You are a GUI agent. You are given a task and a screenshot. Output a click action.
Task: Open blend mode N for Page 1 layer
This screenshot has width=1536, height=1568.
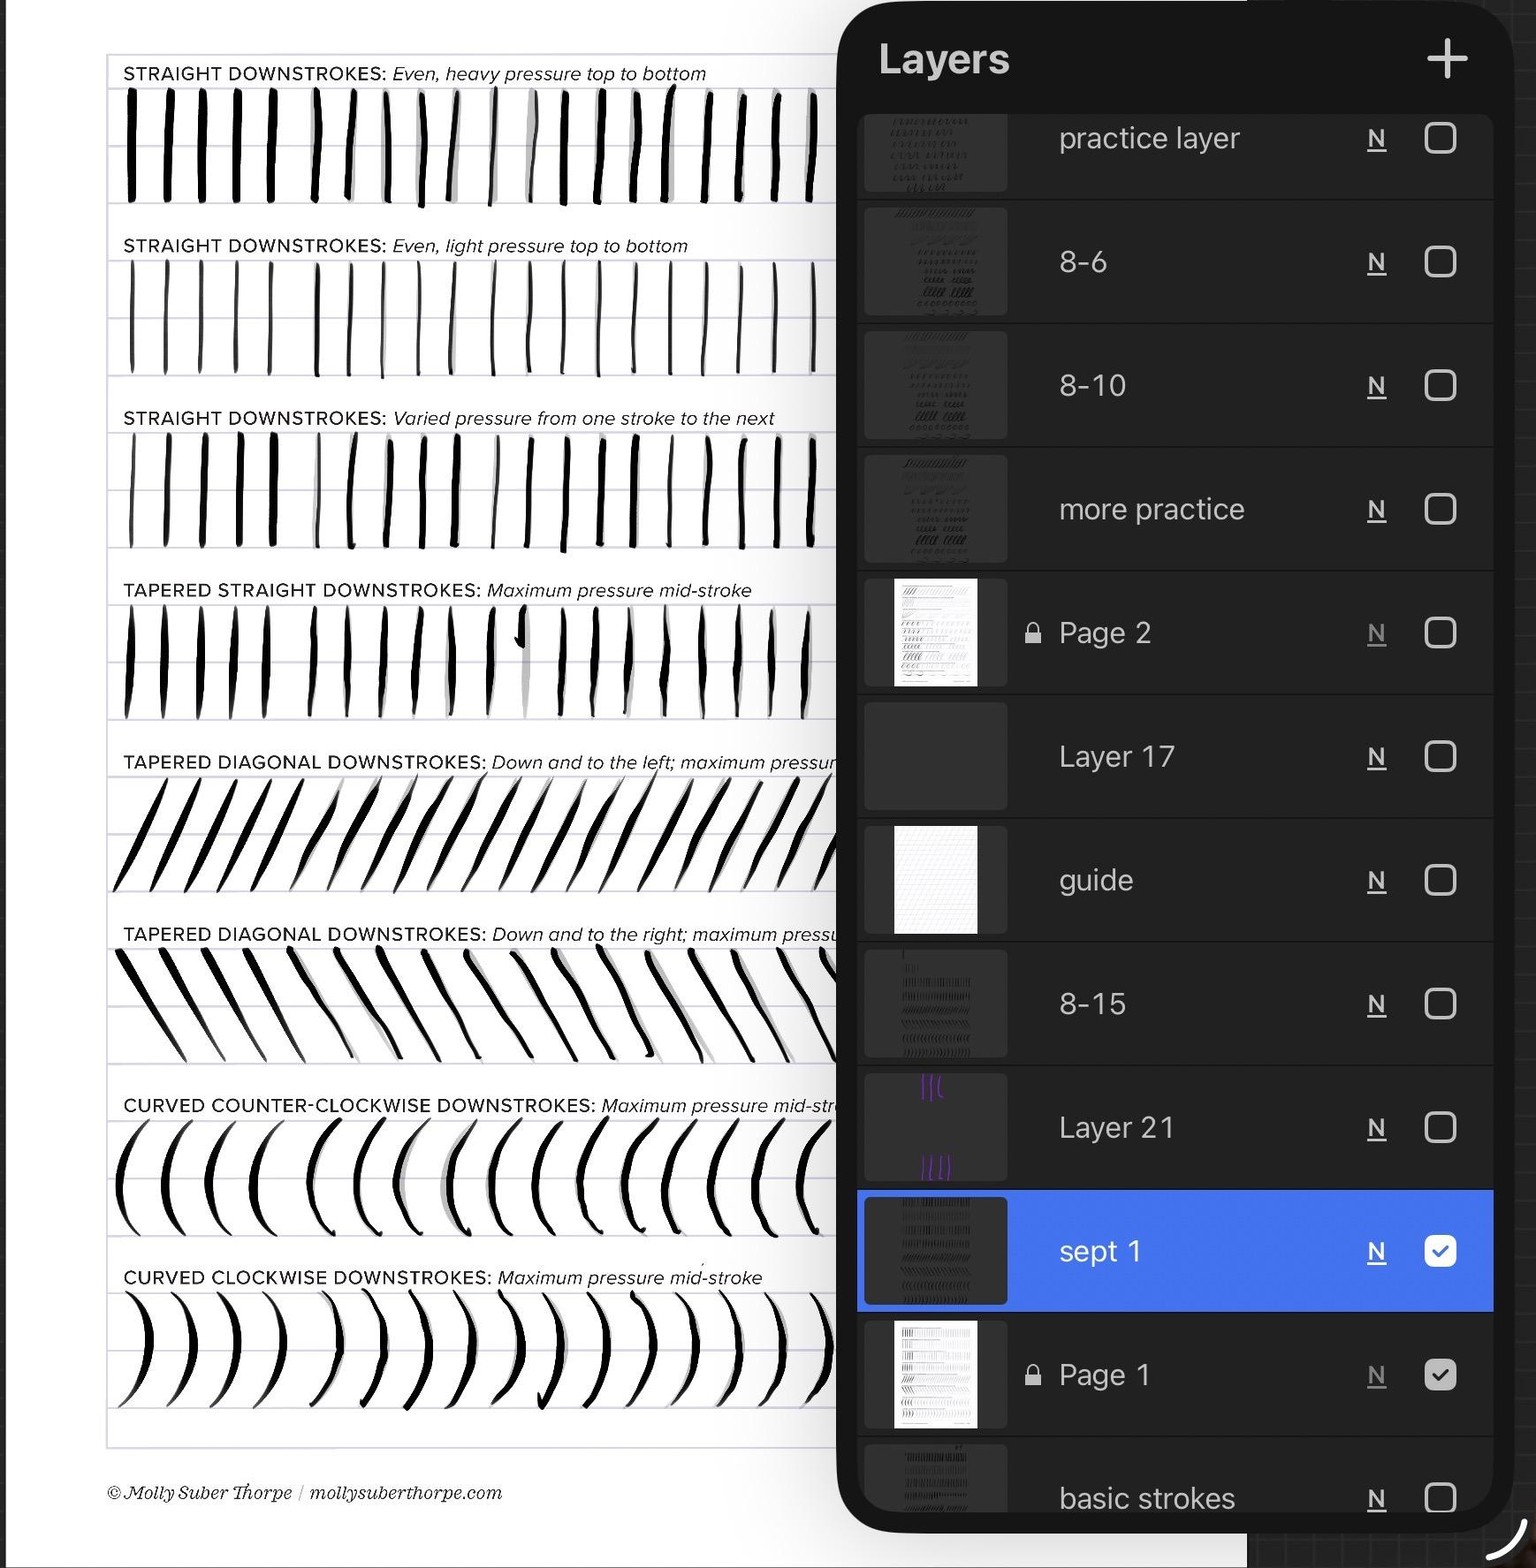point(1377,1376)
